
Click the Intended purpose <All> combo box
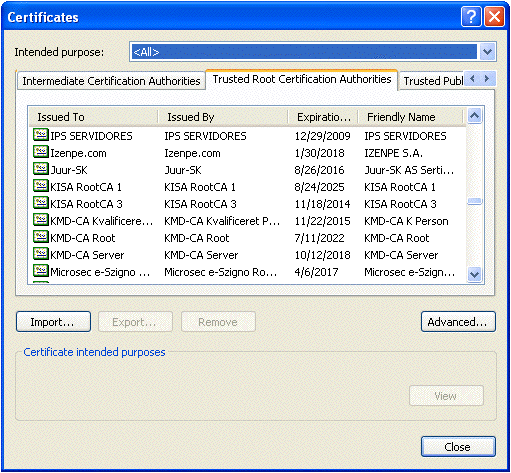click(313, 52)
